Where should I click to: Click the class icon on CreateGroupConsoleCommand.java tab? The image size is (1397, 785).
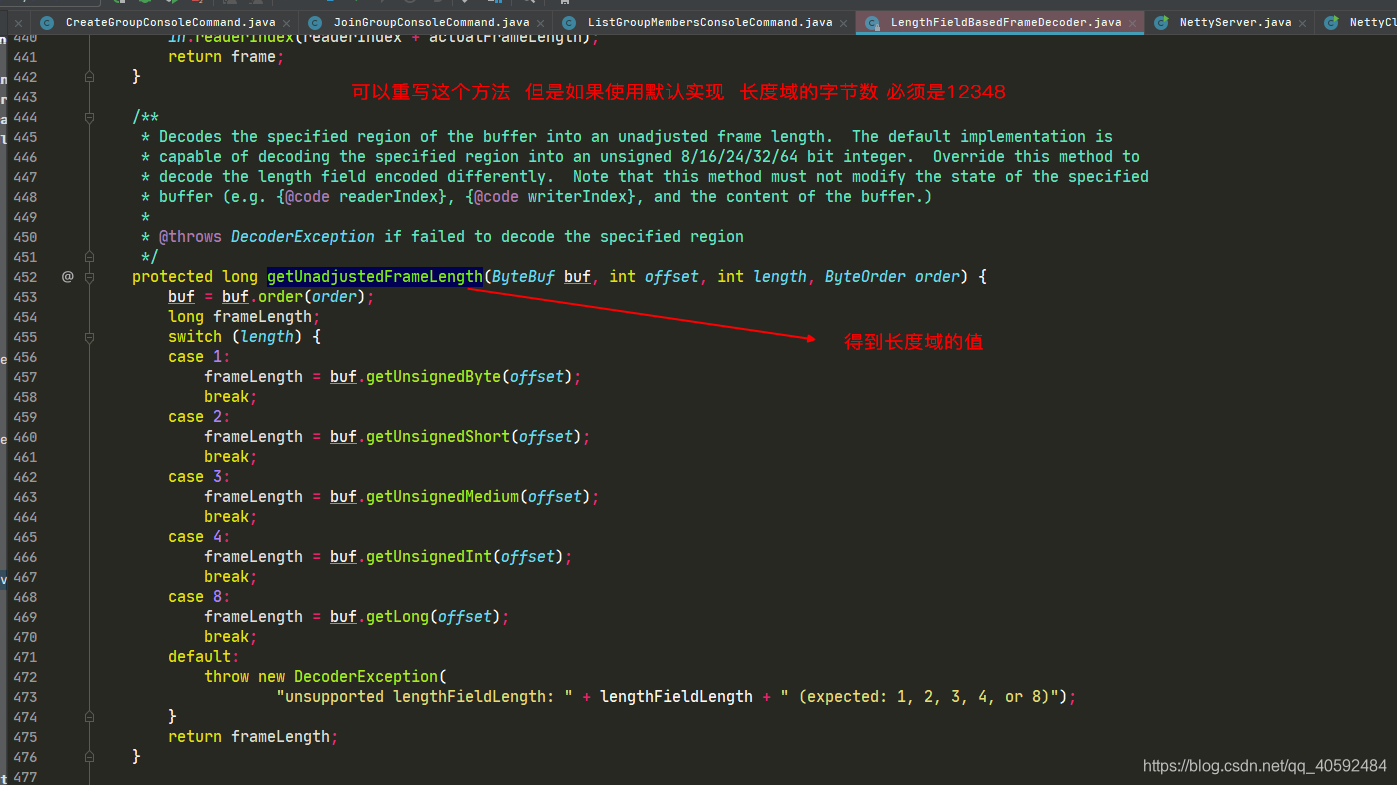pyautogui.click(x=47, y=22)
